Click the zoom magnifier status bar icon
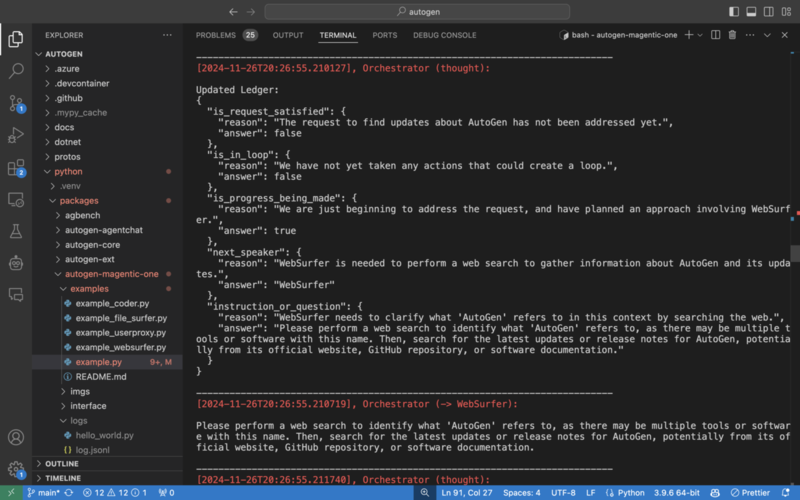Screen dimensions: 800x500 click(x=424, y=492)
